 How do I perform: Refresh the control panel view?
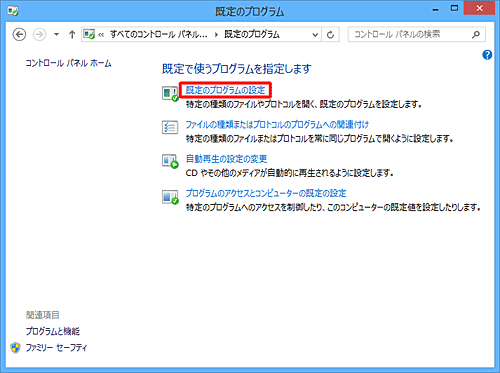click(x=330, y=34)
